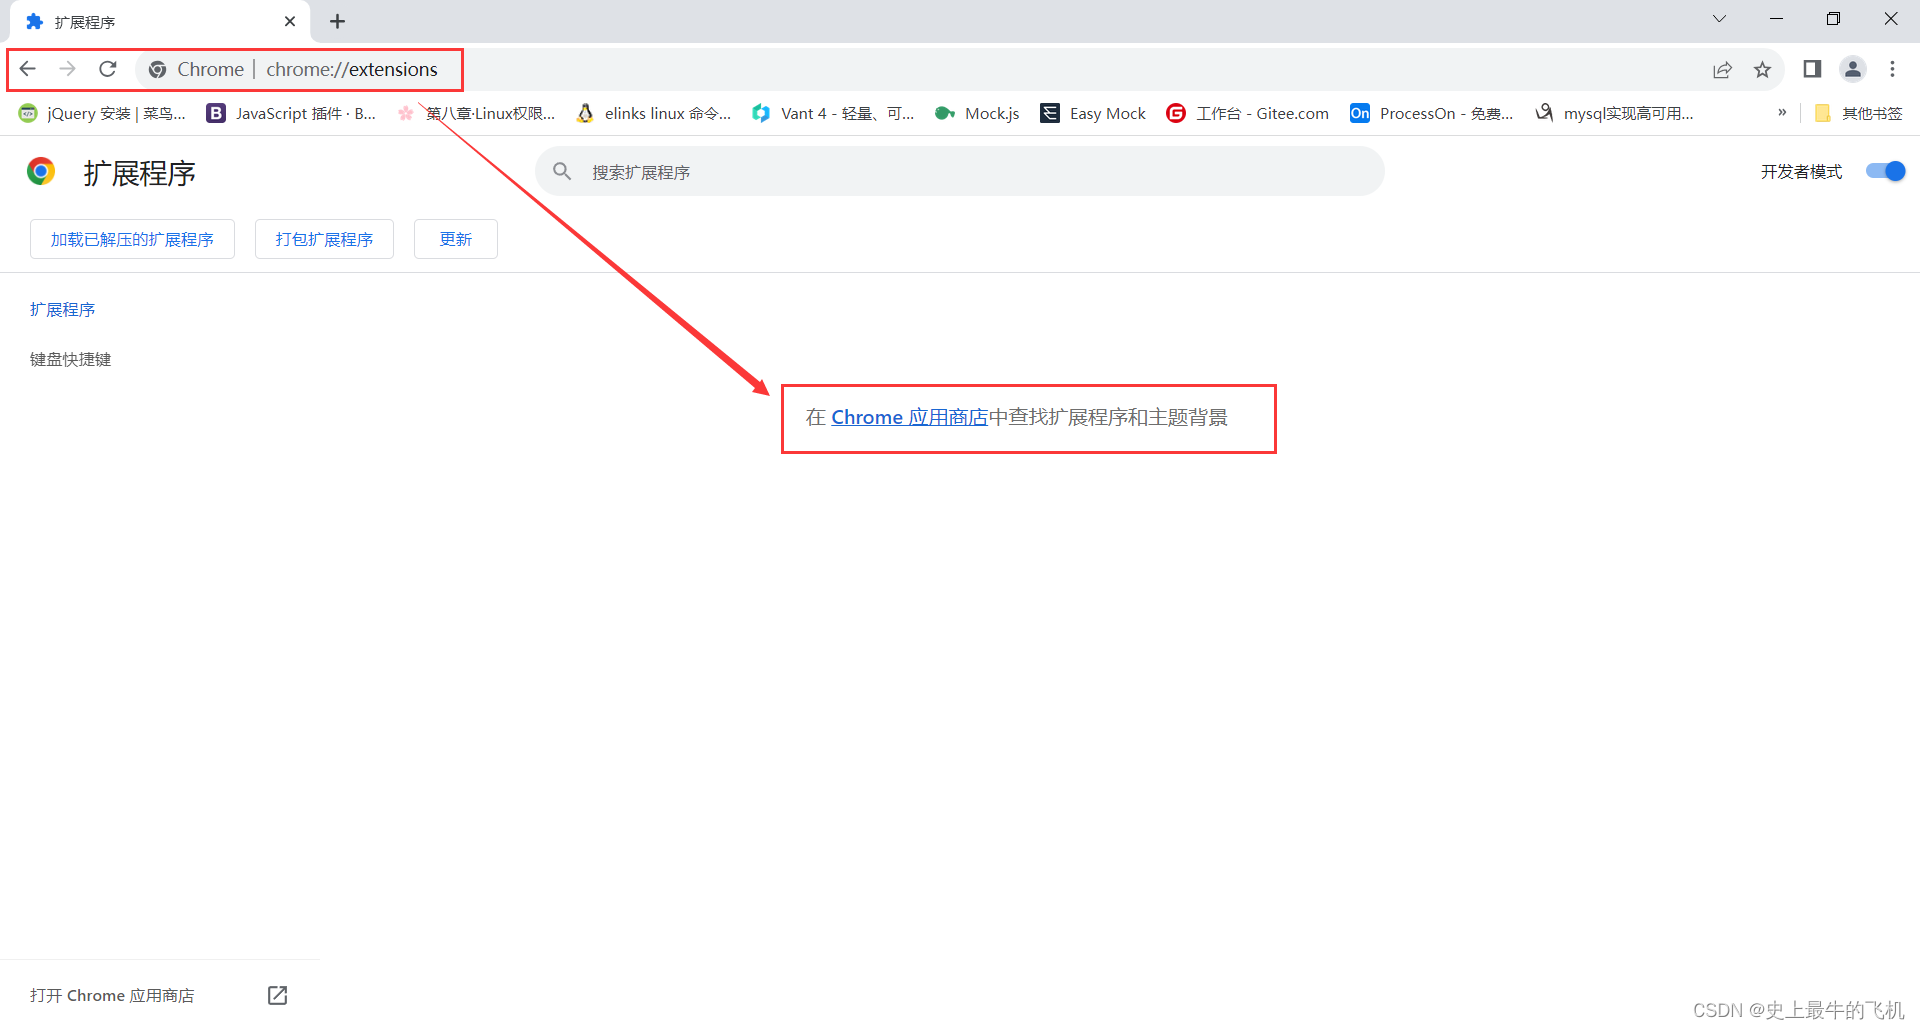This screenshot has height=1030, width=1920.
Task: Open the 工作台 - Gitee.com bookmark
Action: (x=1248, y=113)
